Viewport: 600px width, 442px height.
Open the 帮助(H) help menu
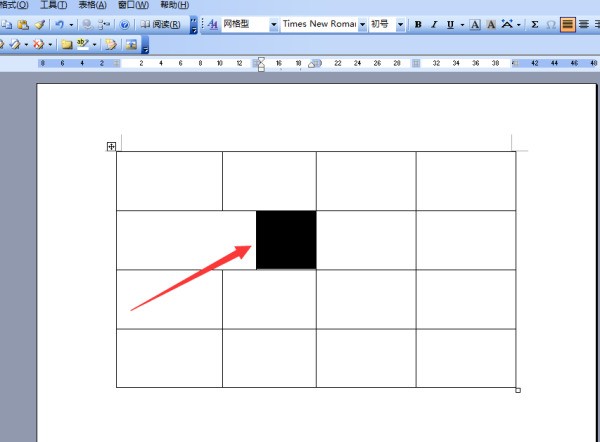pyautogui.click(x=174, y=5)
